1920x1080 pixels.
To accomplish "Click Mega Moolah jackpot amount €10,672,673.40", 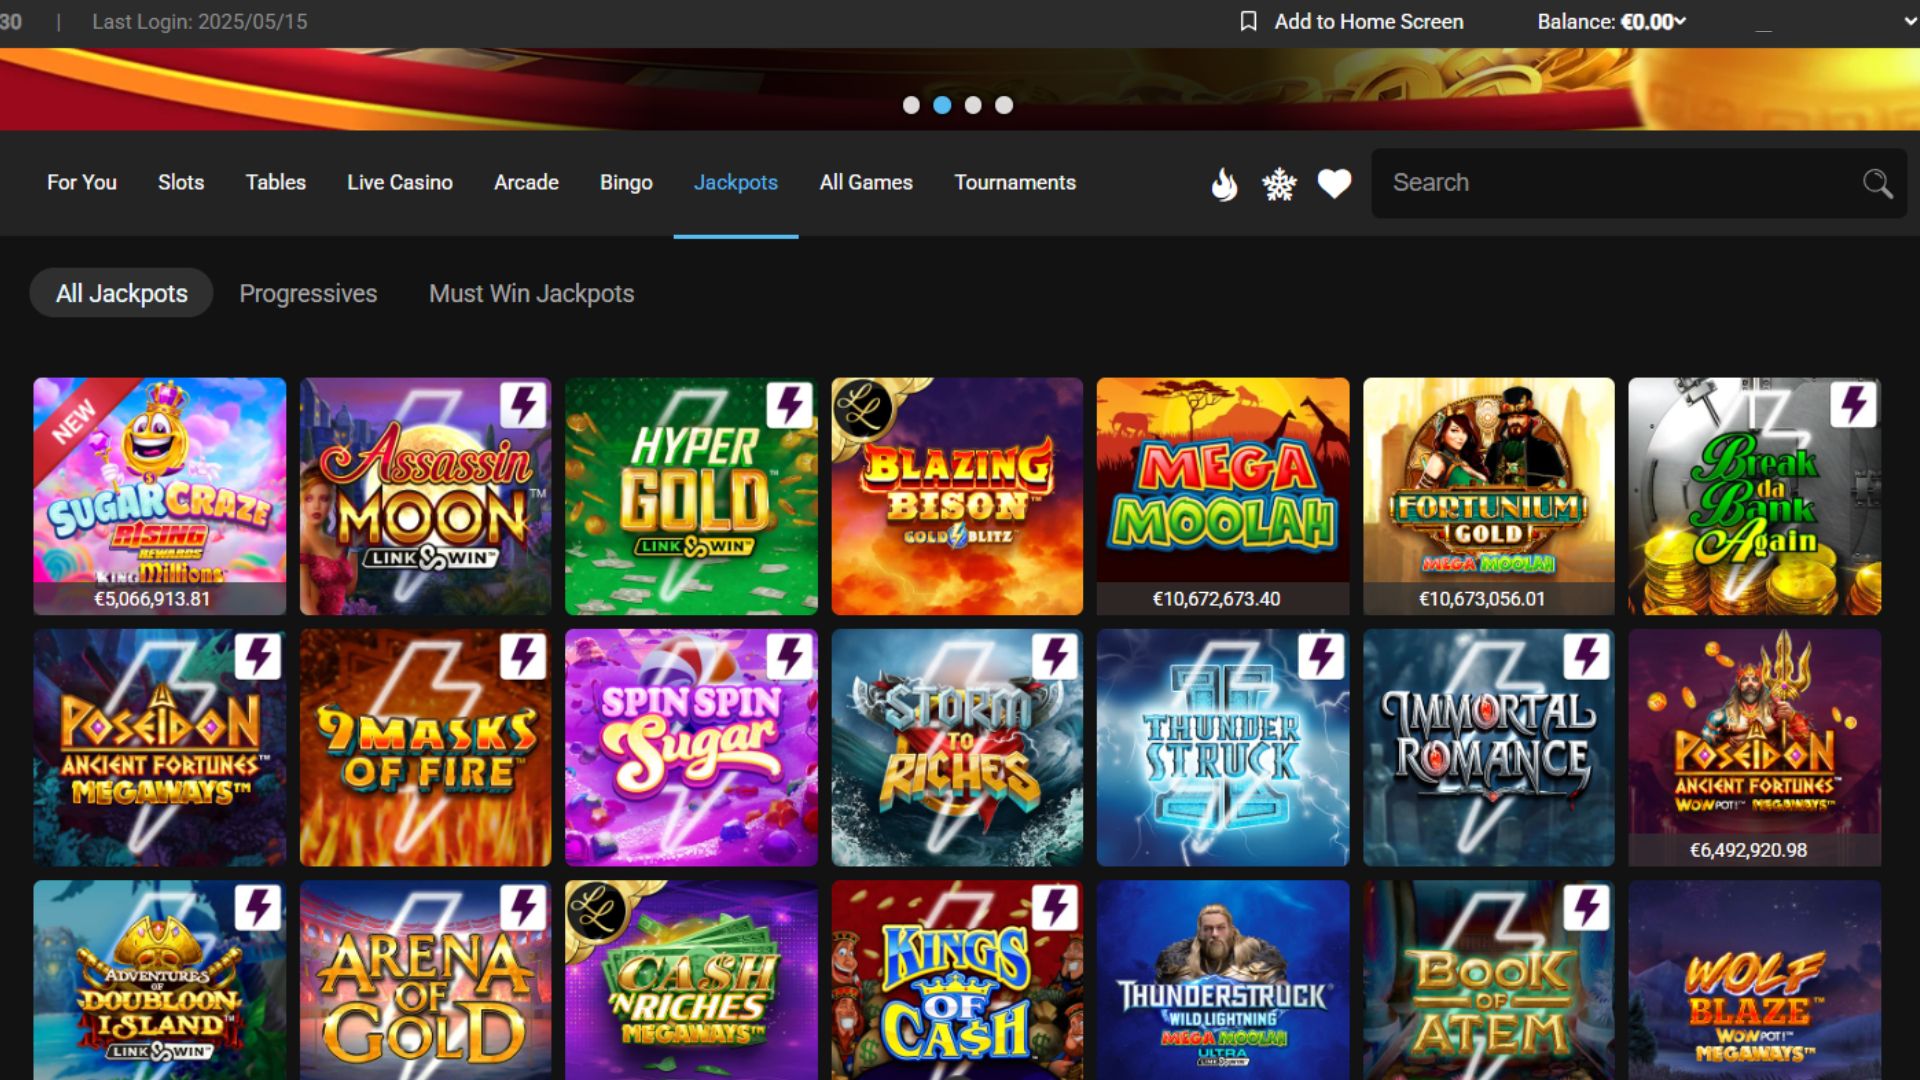I will (1216, 599).
